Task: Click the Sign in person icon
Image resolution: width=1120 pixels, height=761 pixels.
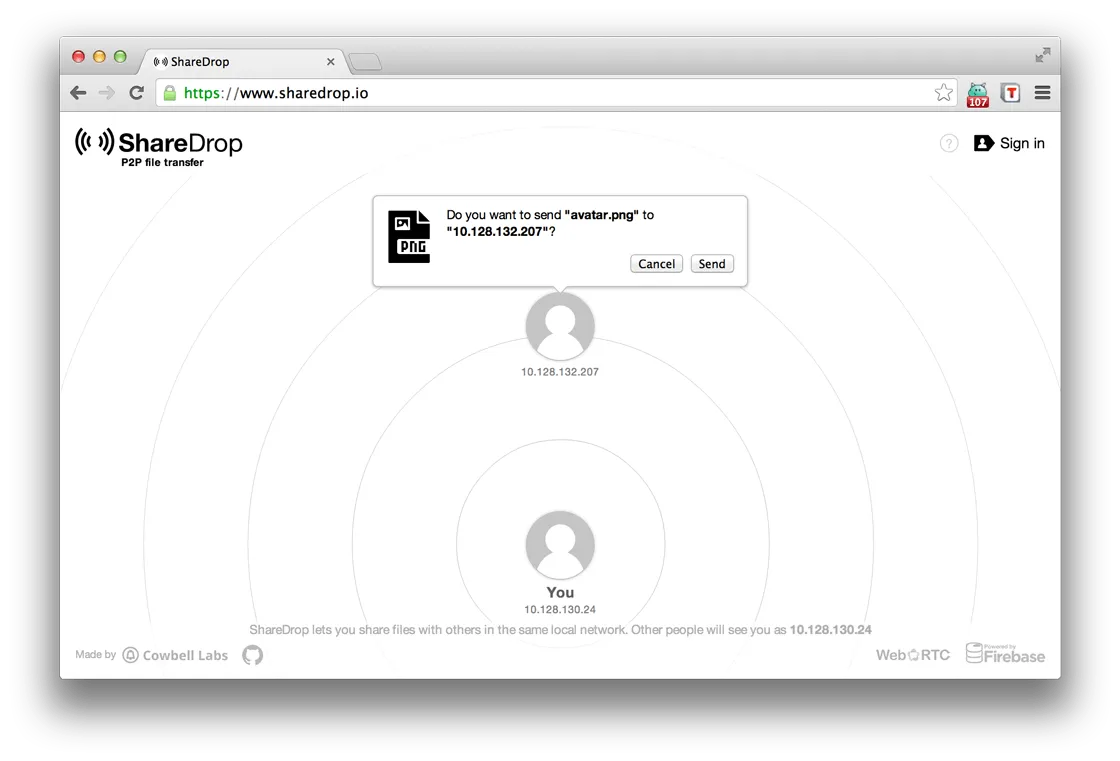Action: pyautogui.click(x=983, y=143)
